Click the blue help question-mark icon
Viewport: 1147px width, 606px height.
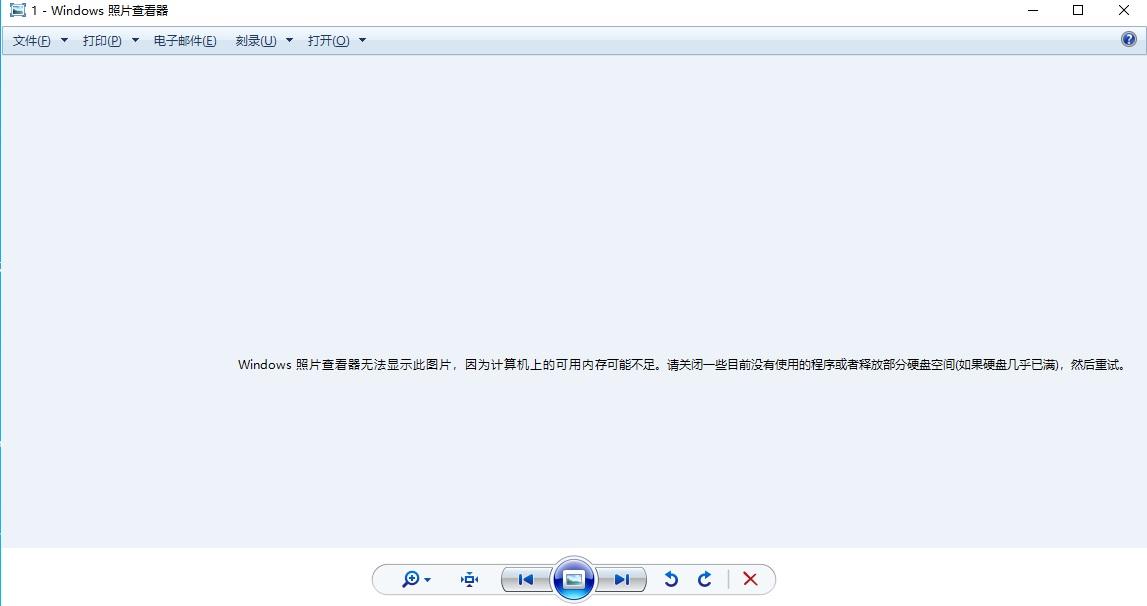[1129, 40]
